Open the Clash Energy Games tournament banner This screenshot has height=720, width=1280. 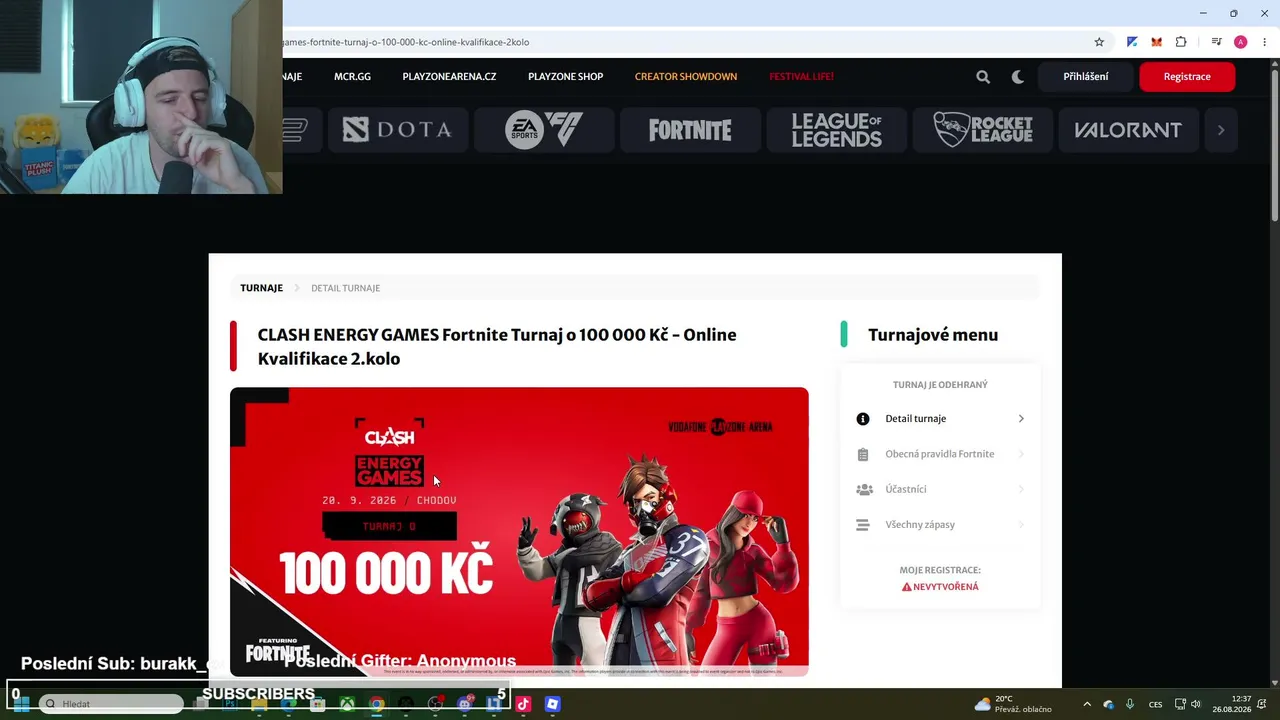coord(519,531)
